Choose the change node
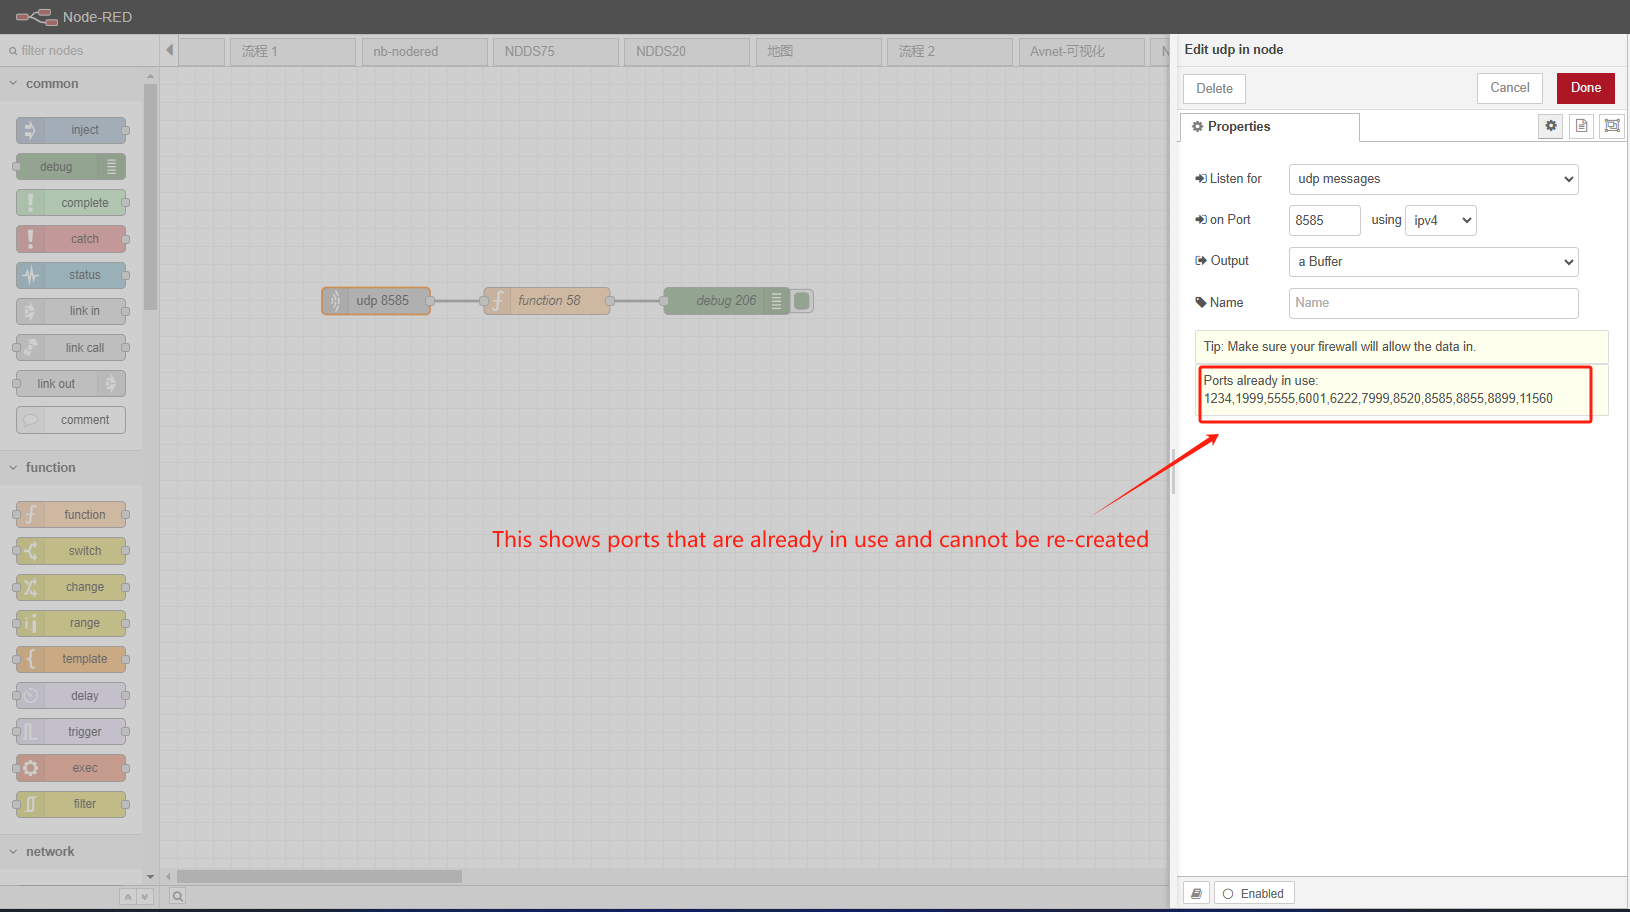 [x=71, y=587]
